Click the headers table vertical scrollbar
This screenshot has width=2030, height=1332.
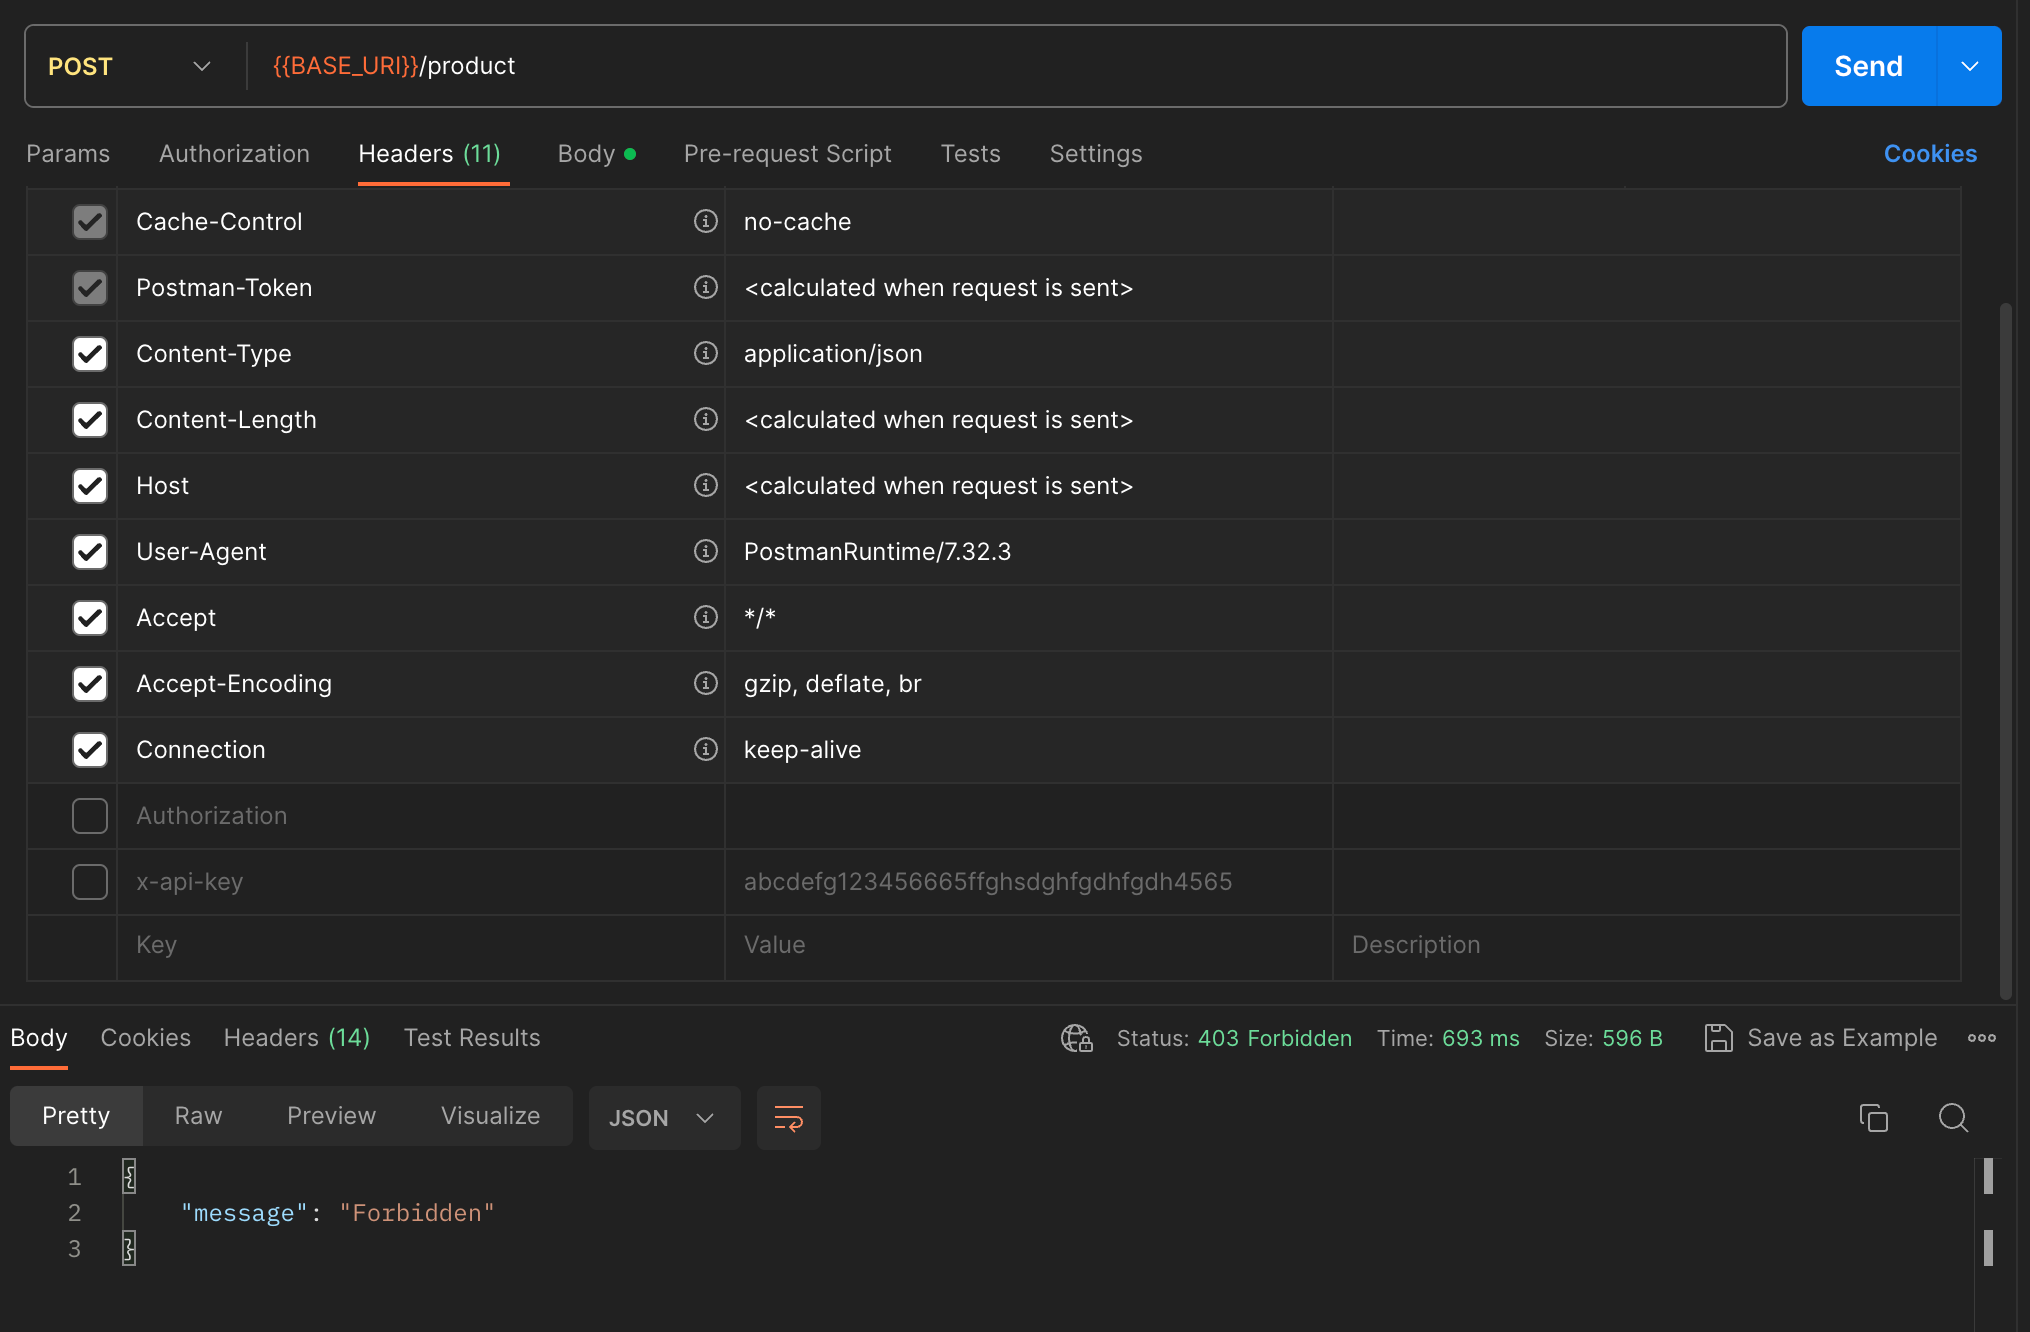tap(2004, 650)
